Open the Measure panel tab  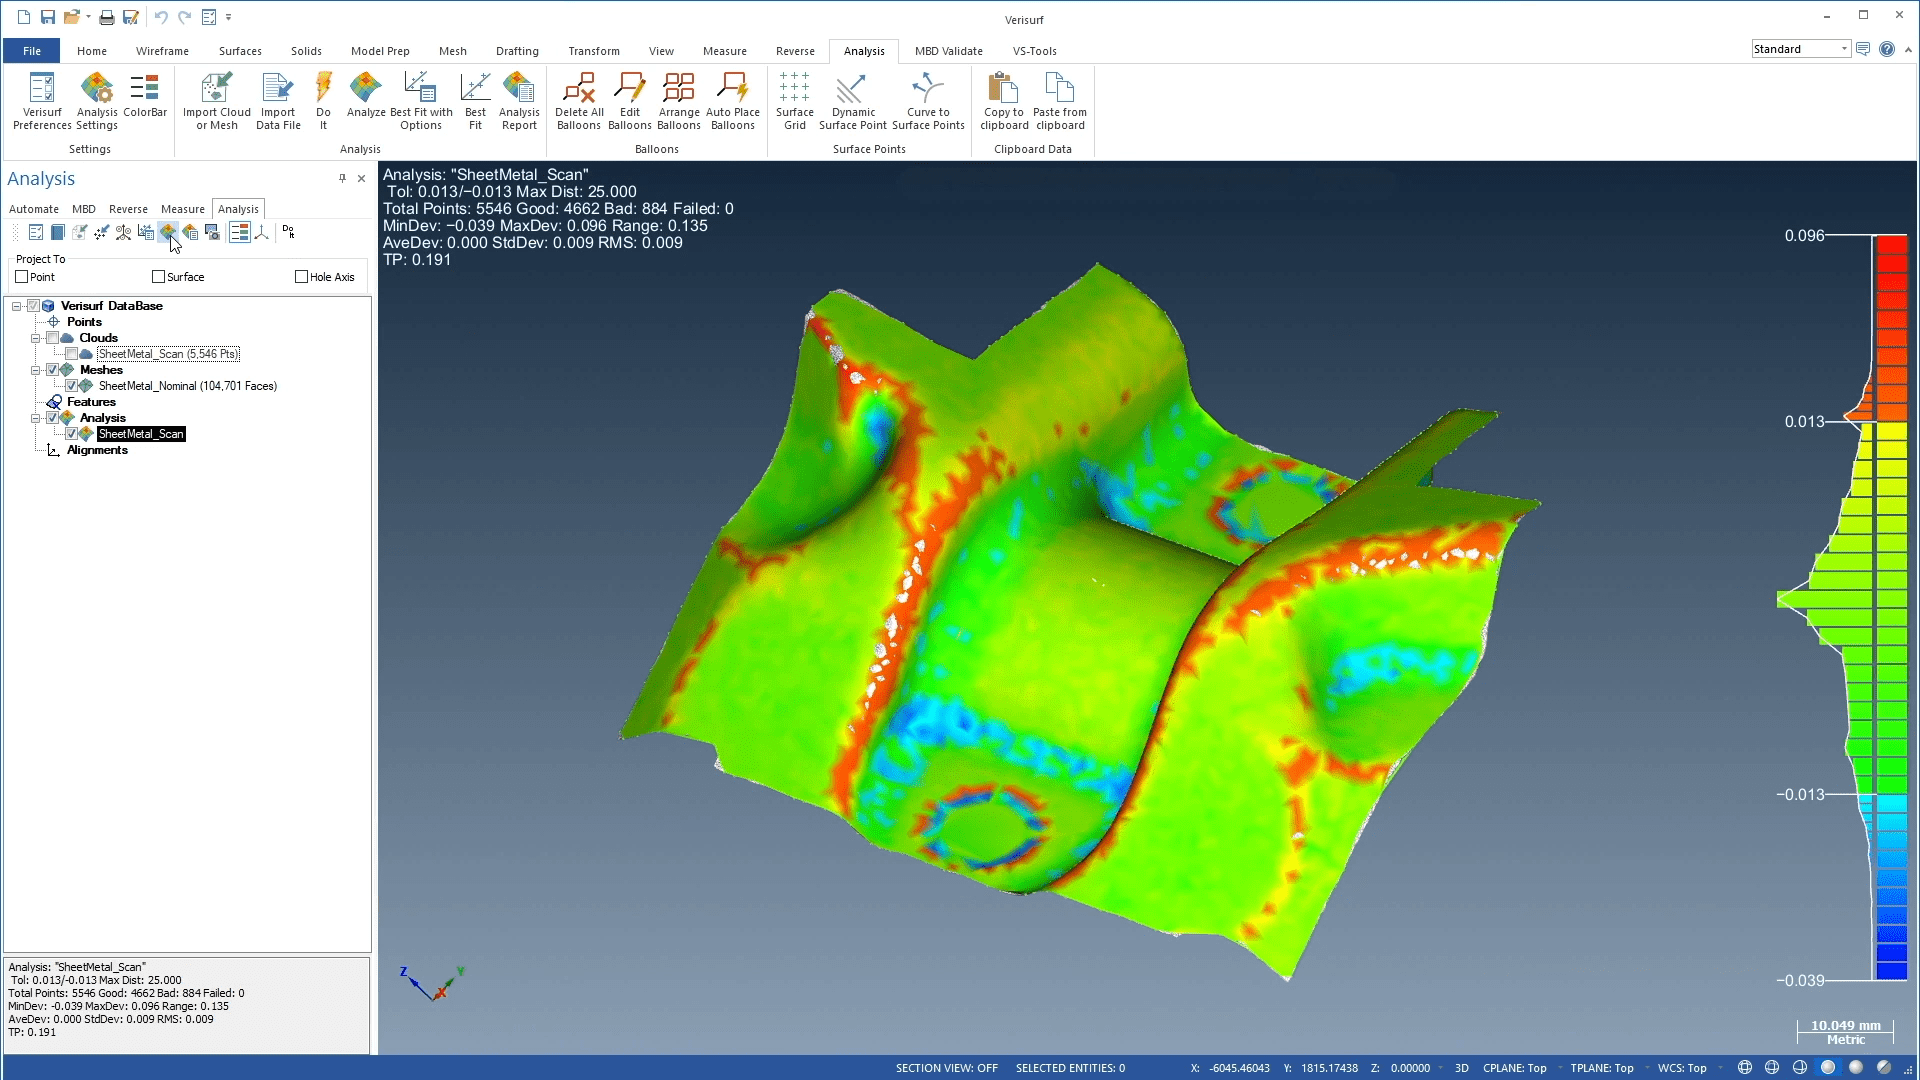(x=182, y=209)
